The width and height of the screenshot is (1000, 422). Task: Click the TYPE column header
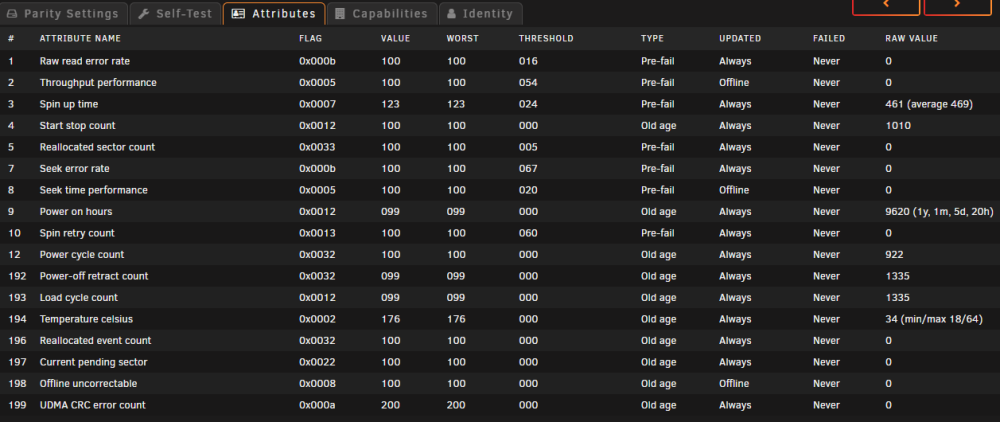coord(652,38)
